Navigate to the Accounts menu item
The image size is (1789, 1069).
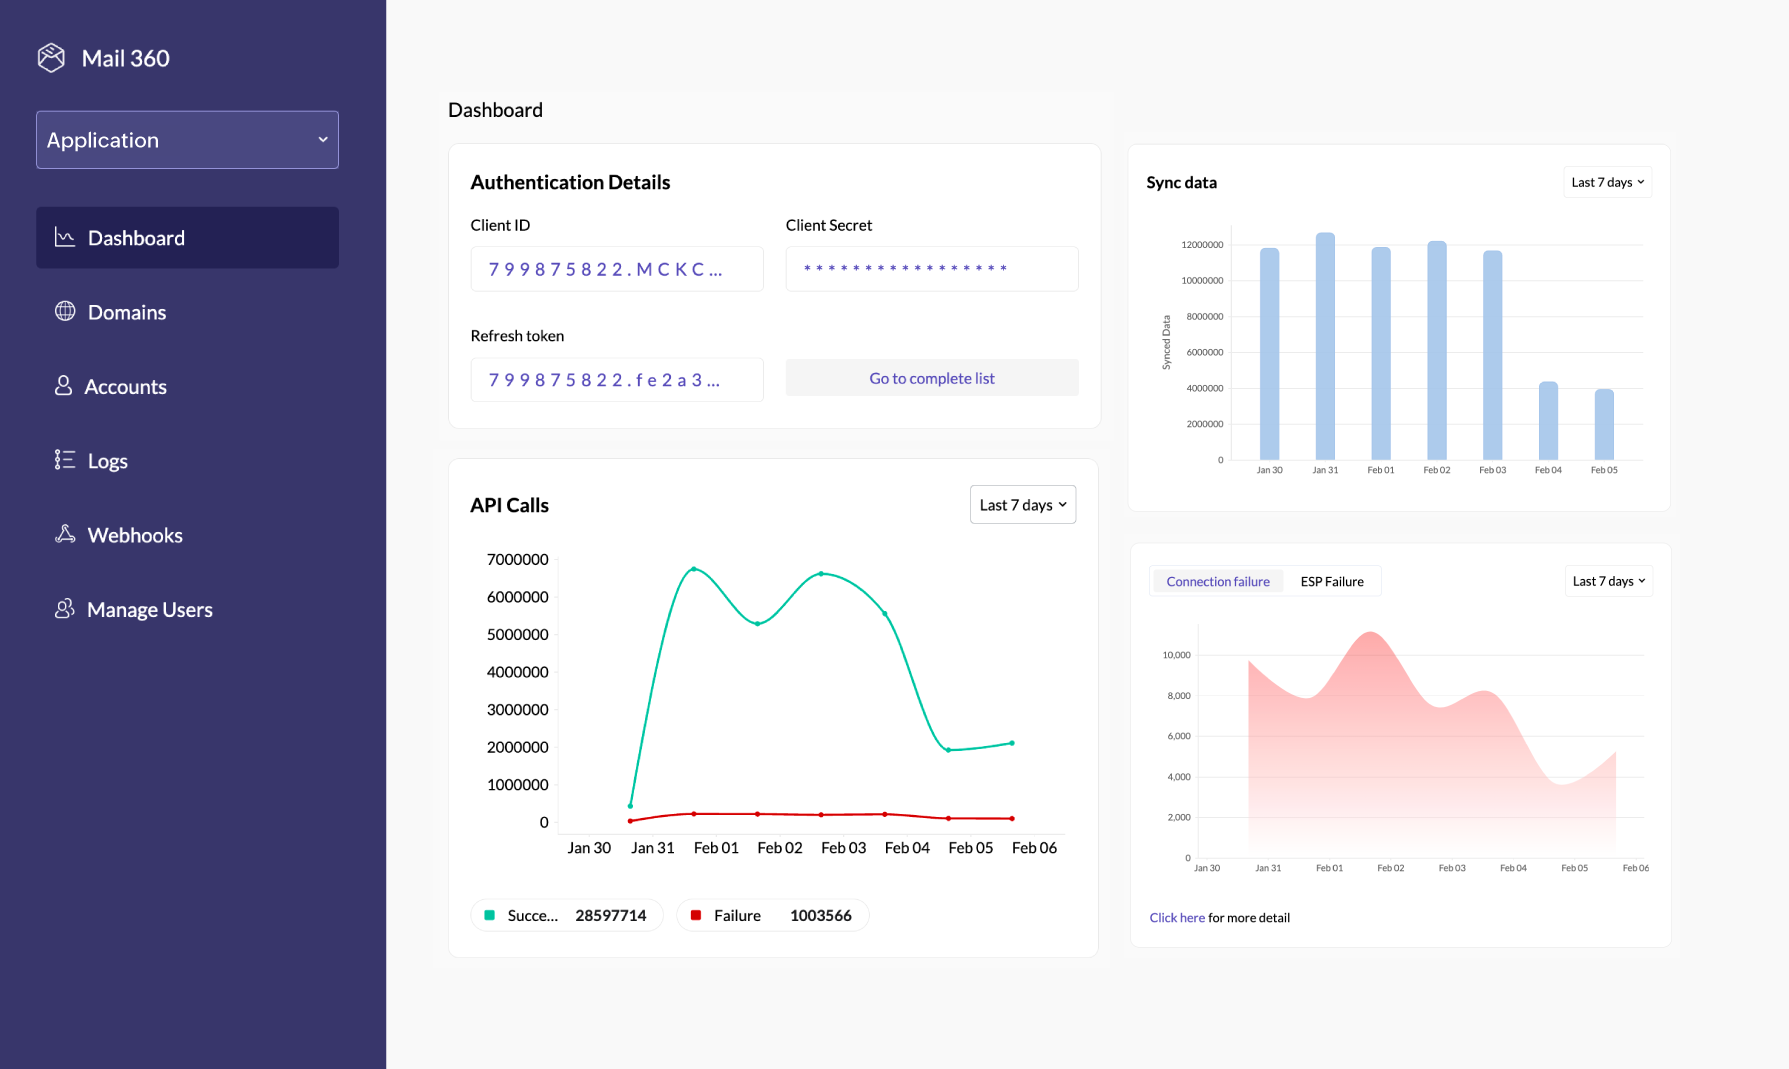126,386
